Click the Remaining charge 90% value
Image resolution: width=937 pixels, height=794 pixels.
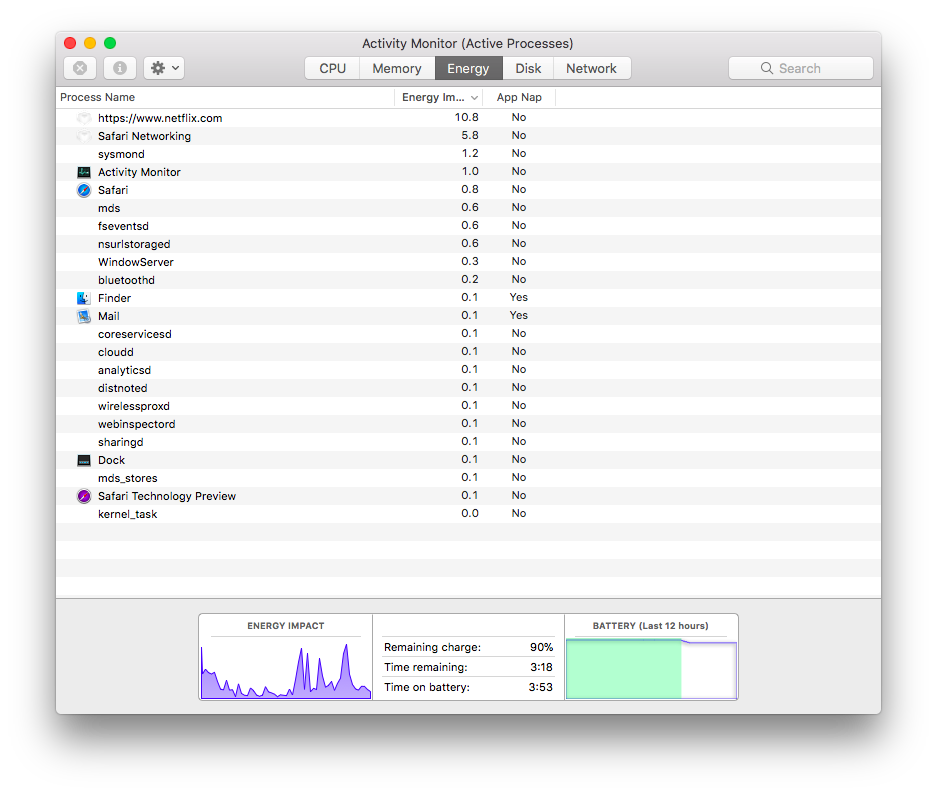pos(541,647)
